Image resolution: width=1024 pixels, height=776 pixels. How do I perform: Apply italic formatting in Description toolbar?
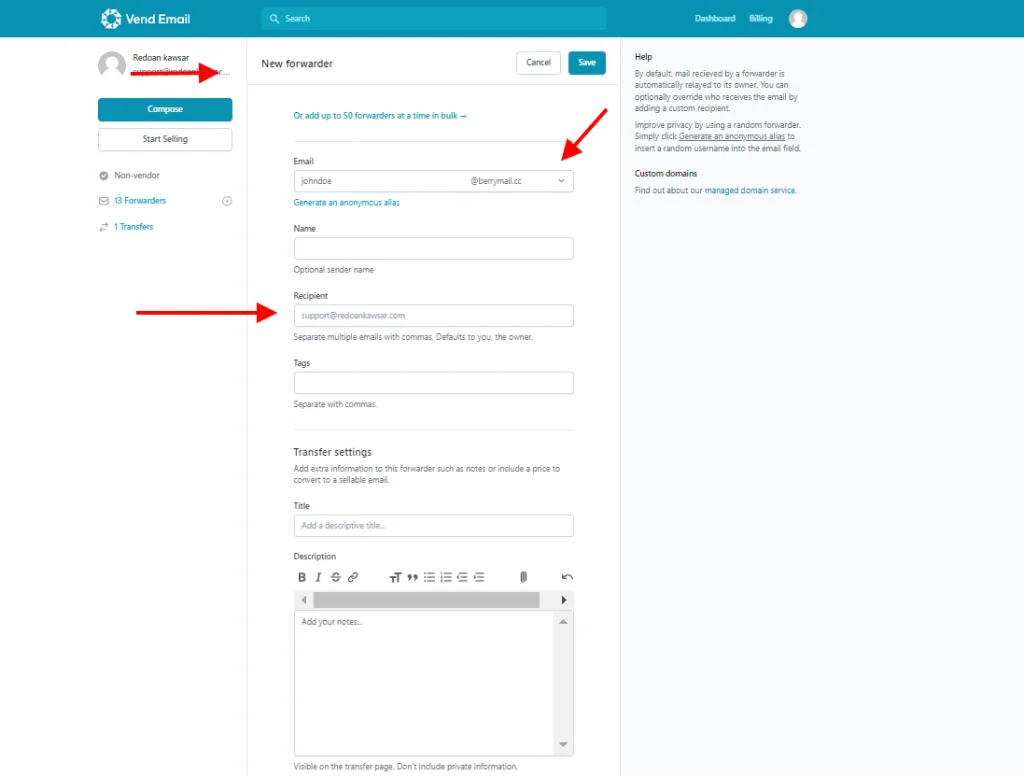[318, 577]
